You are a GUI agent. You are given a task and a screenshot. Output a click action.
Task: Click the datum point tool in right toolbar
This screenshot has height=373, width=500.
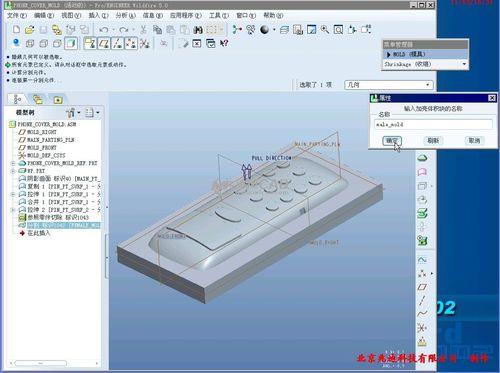pyautogui.click(x=422, y=273)
